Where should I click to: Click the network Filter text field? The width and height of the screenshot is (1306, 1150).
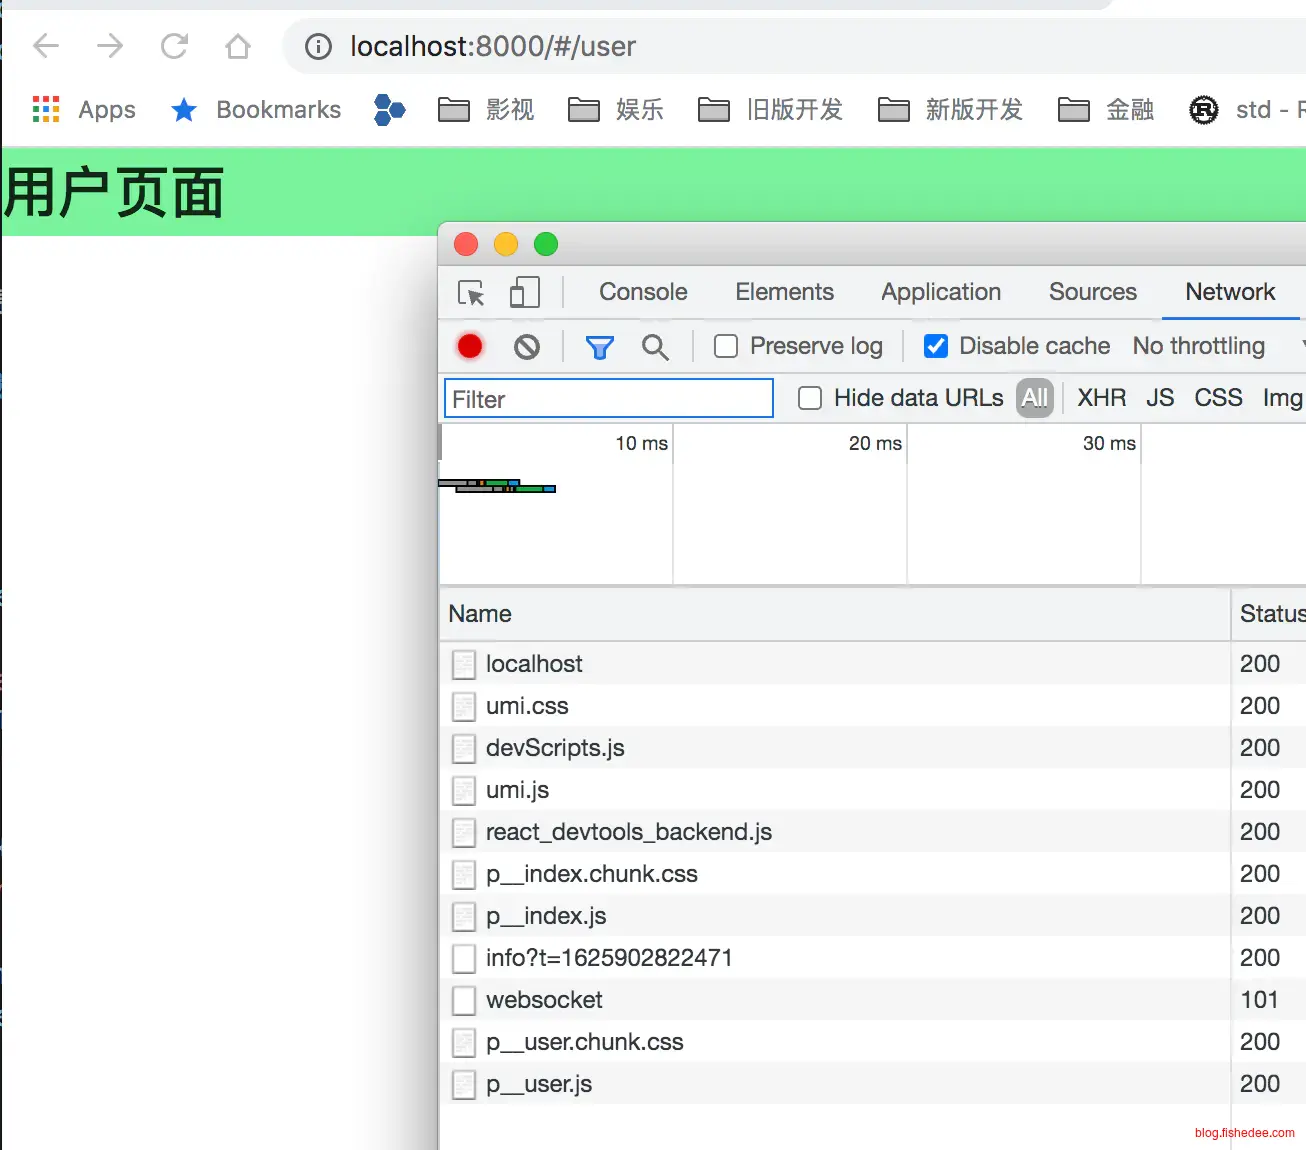pyautogui.click(x=608, y=399)
